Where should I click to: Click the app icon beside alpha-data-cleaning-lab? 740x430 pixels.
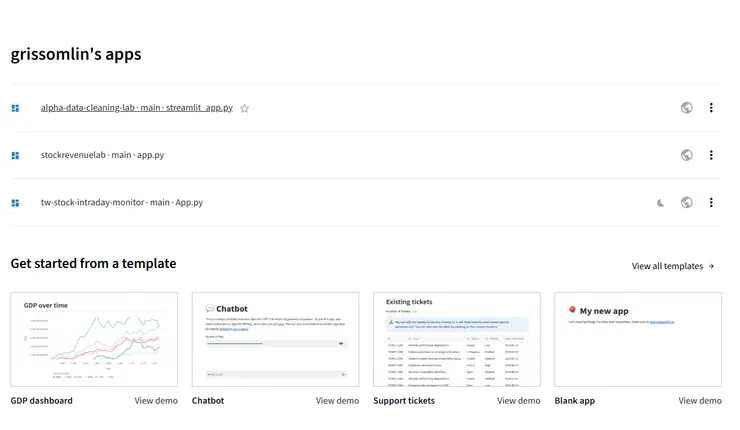(x=15, y=108)
